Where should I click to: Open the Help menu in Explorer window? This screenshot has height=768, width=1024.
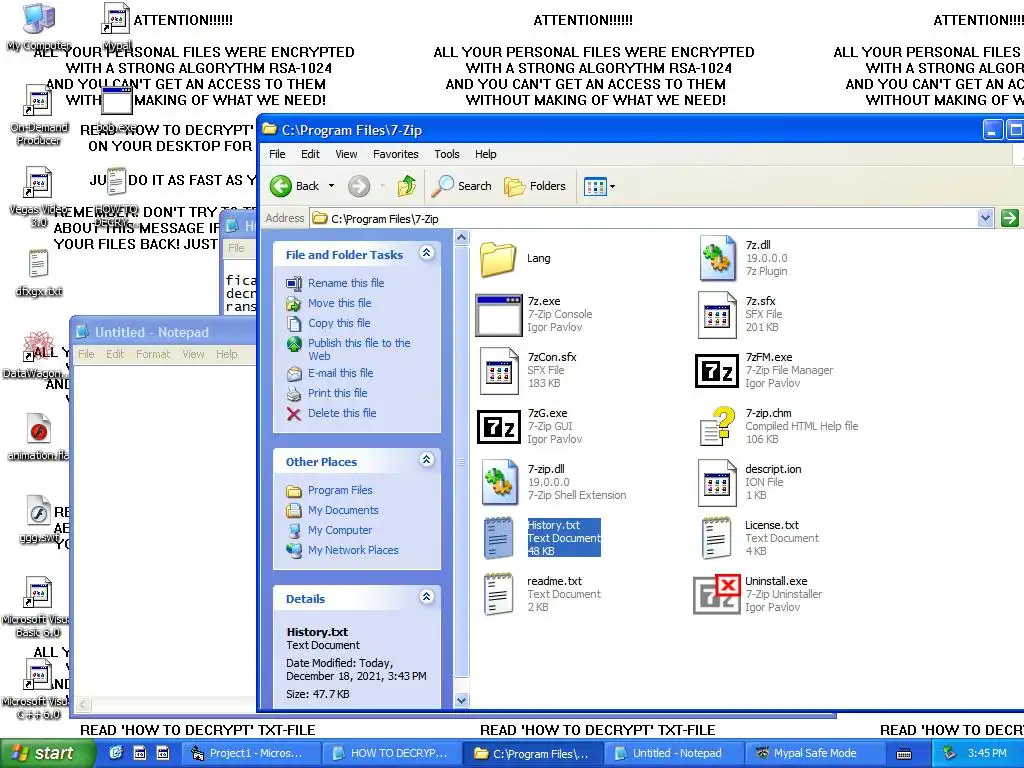[485, 154]
